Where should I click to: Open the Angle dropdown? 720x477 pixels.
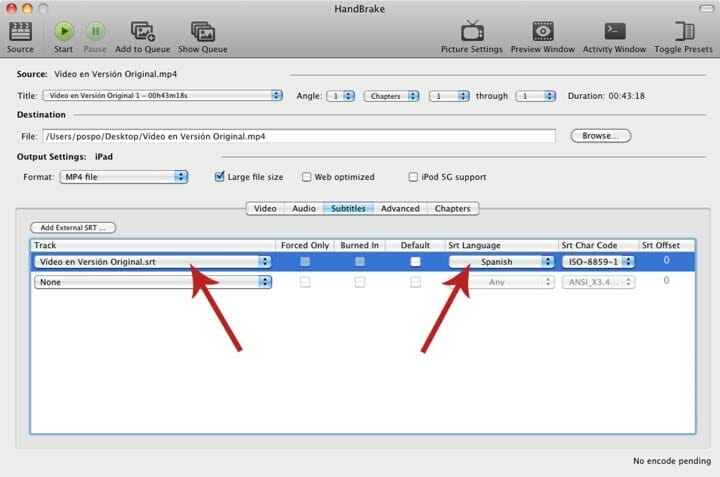click(340, 96)
